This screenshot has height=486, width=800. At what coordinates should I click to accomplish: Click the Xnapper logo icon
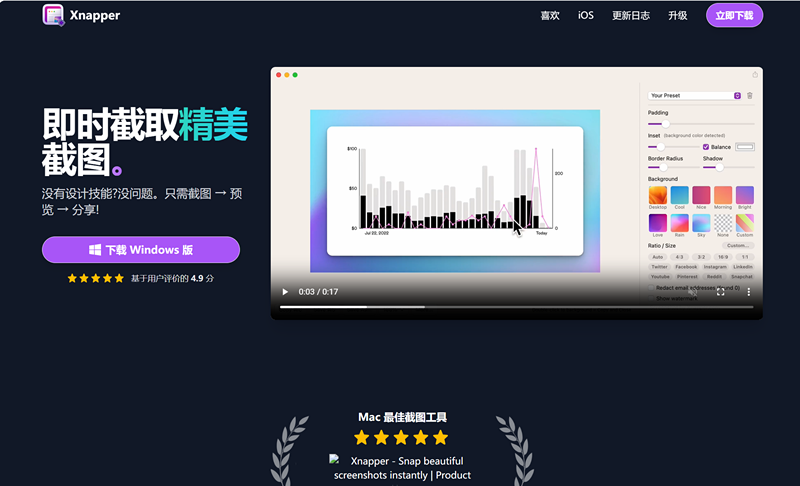(53, 15)
